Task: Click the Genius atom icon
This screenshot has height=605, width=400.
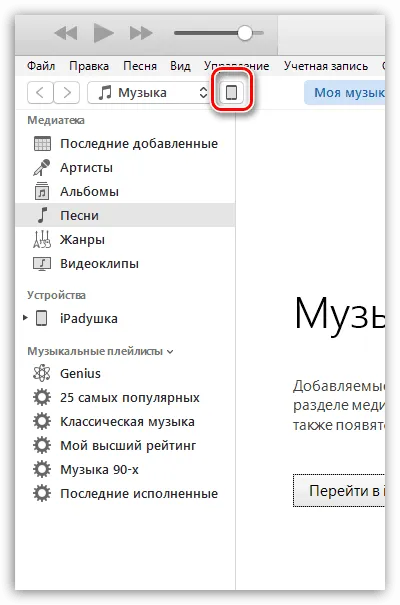Action: coord(42,373)
